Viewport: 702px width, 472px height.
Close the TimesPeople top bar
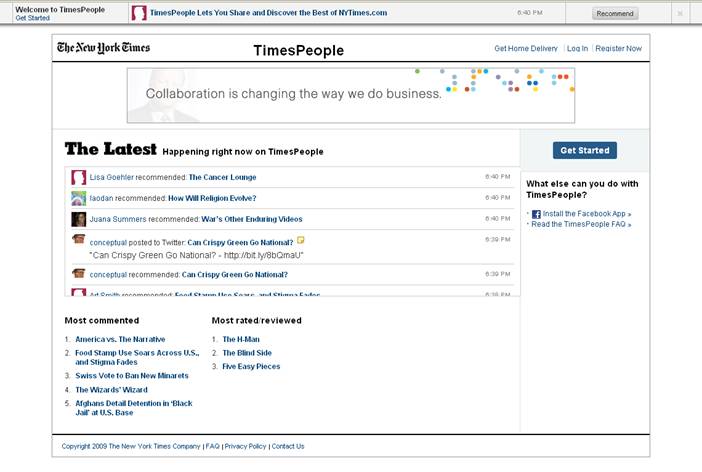tap(680, 13)
